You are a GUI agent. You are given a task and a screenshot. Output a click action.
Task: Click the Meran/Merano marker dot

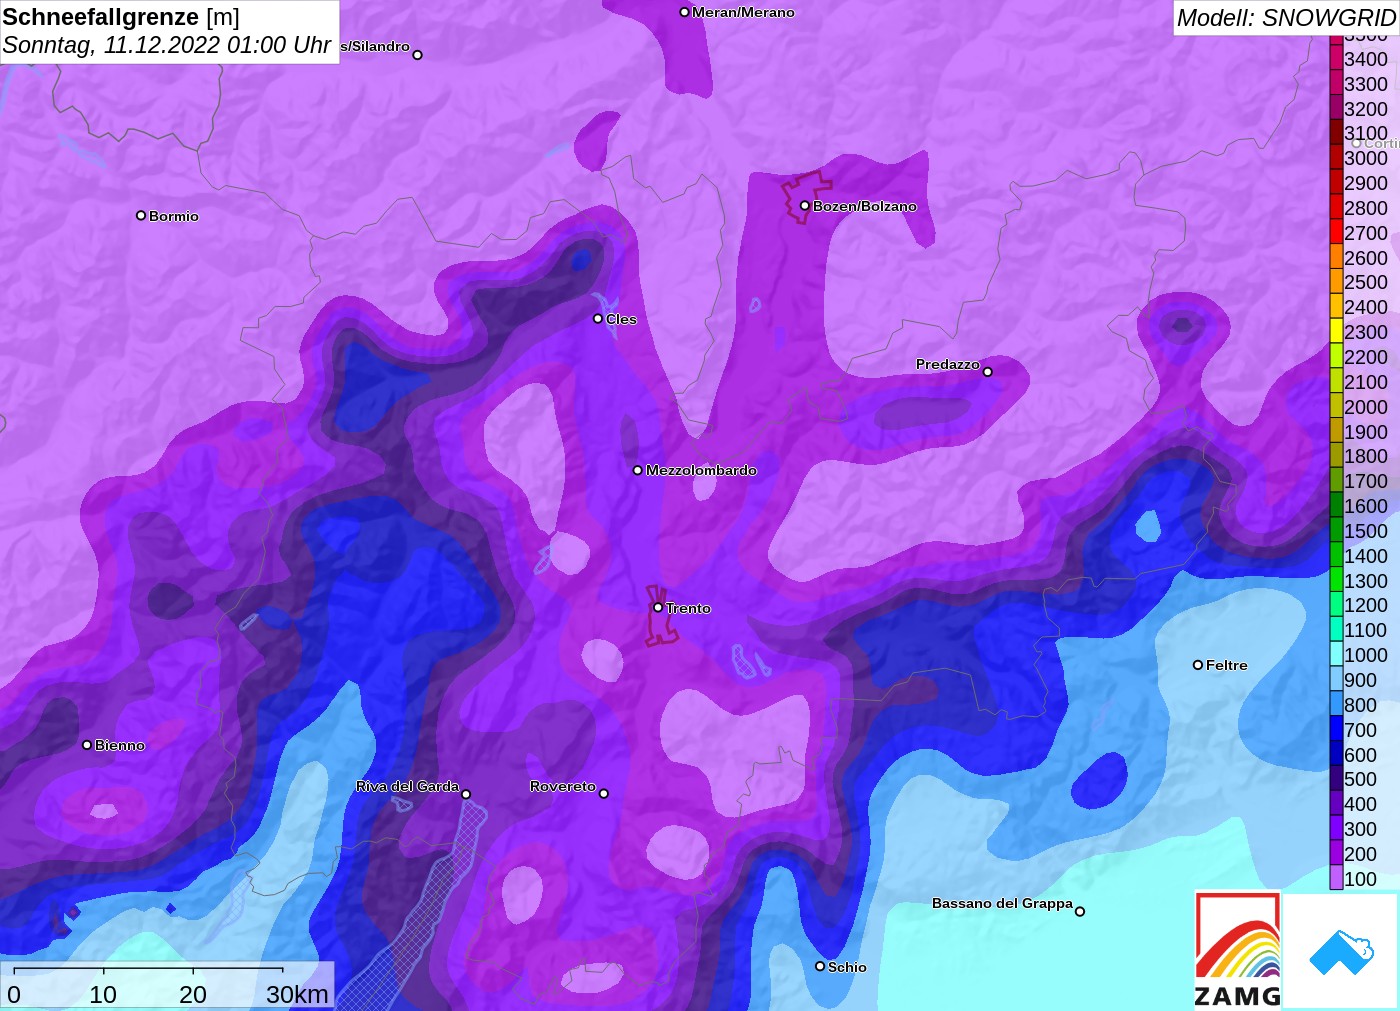(x=684, y=12)
